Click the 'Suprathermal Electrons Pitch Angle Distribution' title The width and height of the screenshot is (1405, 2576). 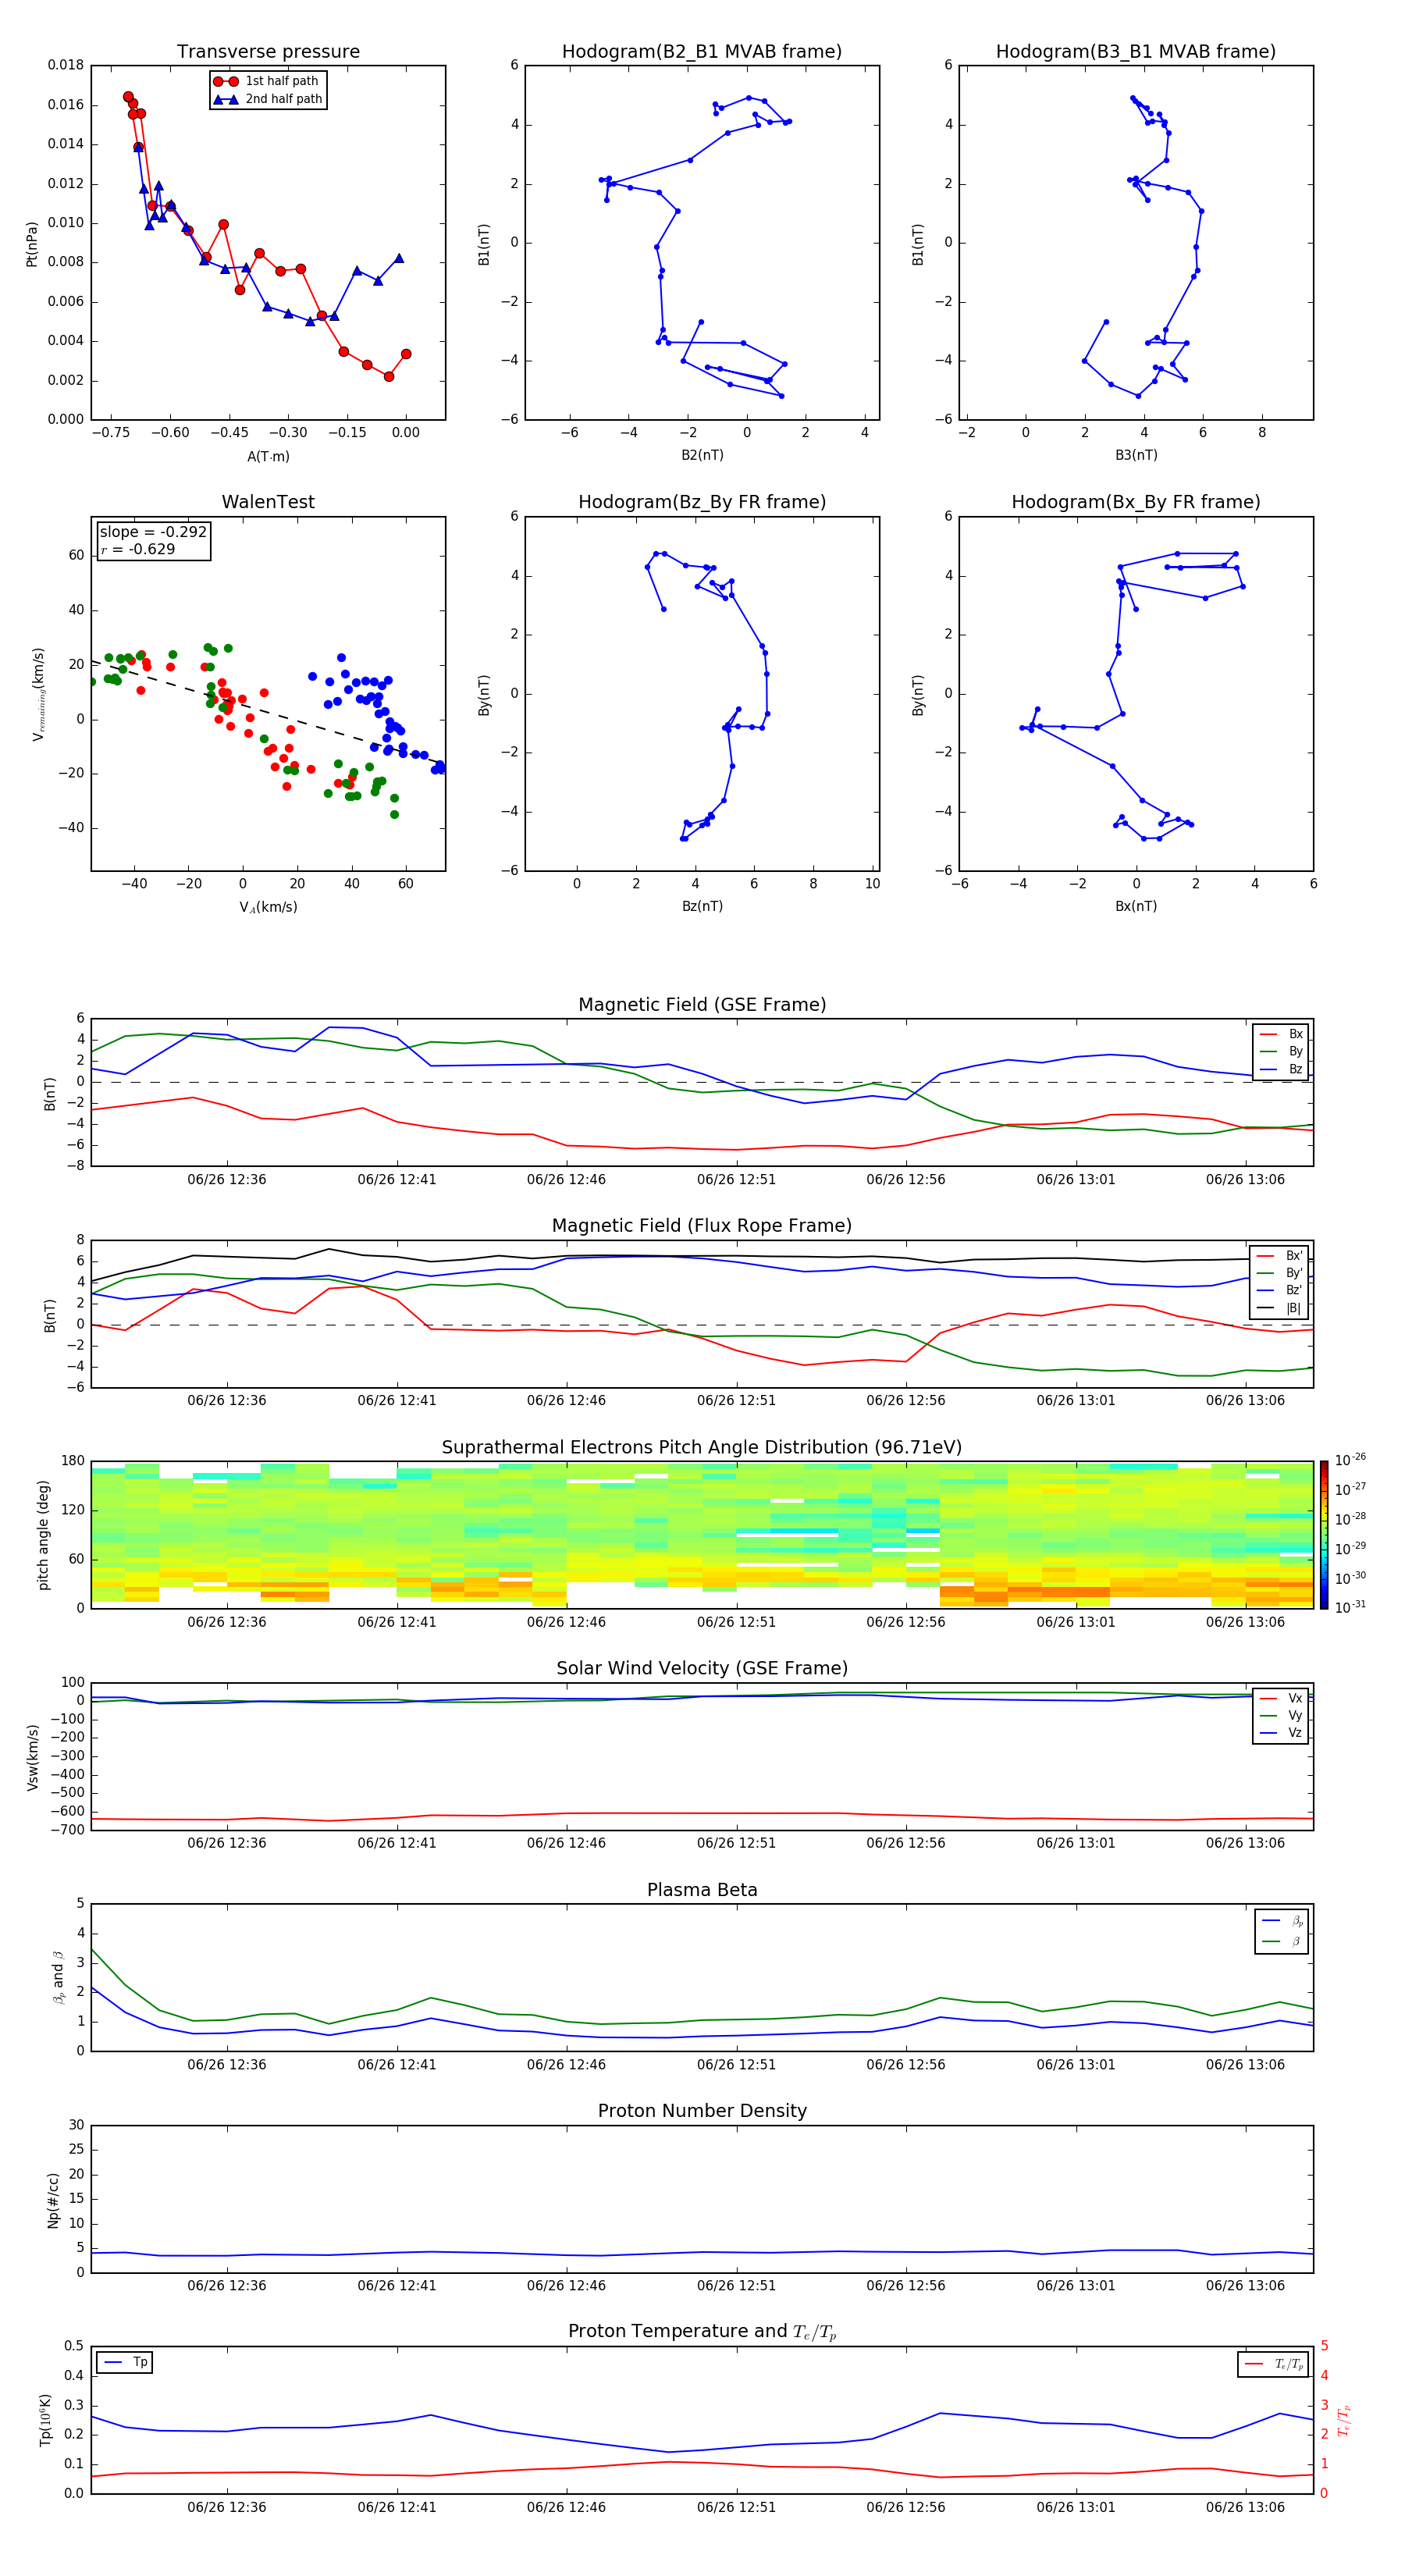[702, 1447]
